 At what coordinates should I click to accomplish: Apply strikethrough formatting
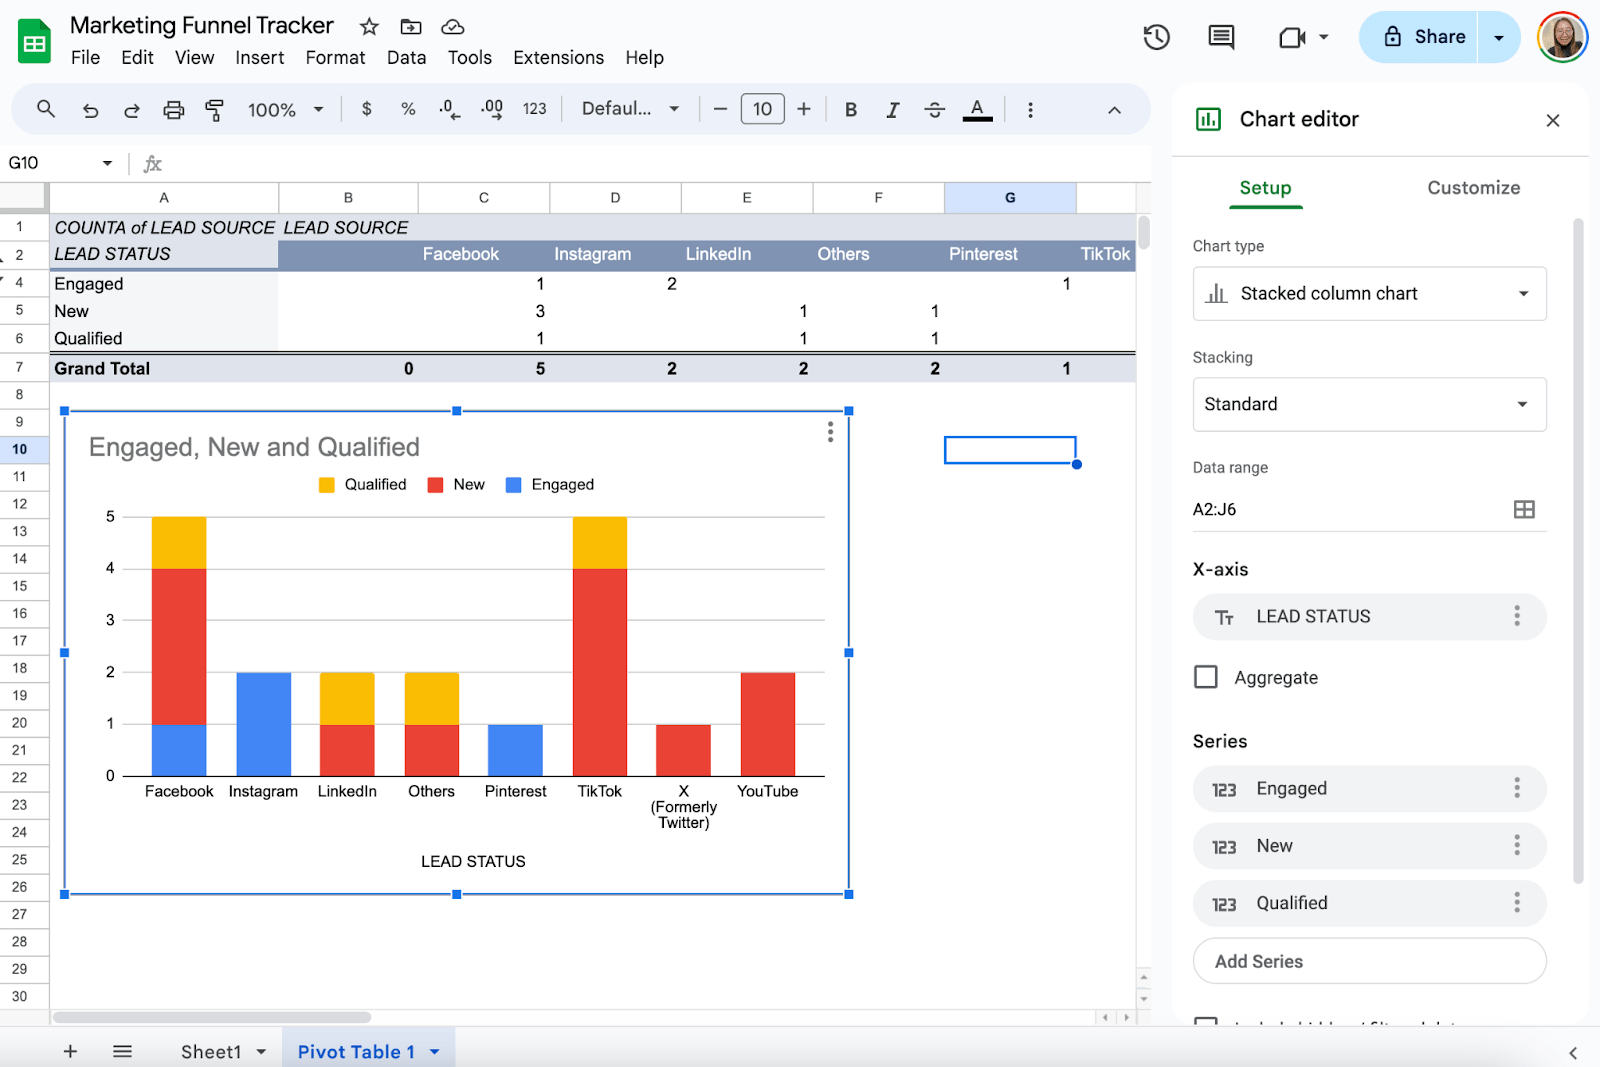point(934,110)
